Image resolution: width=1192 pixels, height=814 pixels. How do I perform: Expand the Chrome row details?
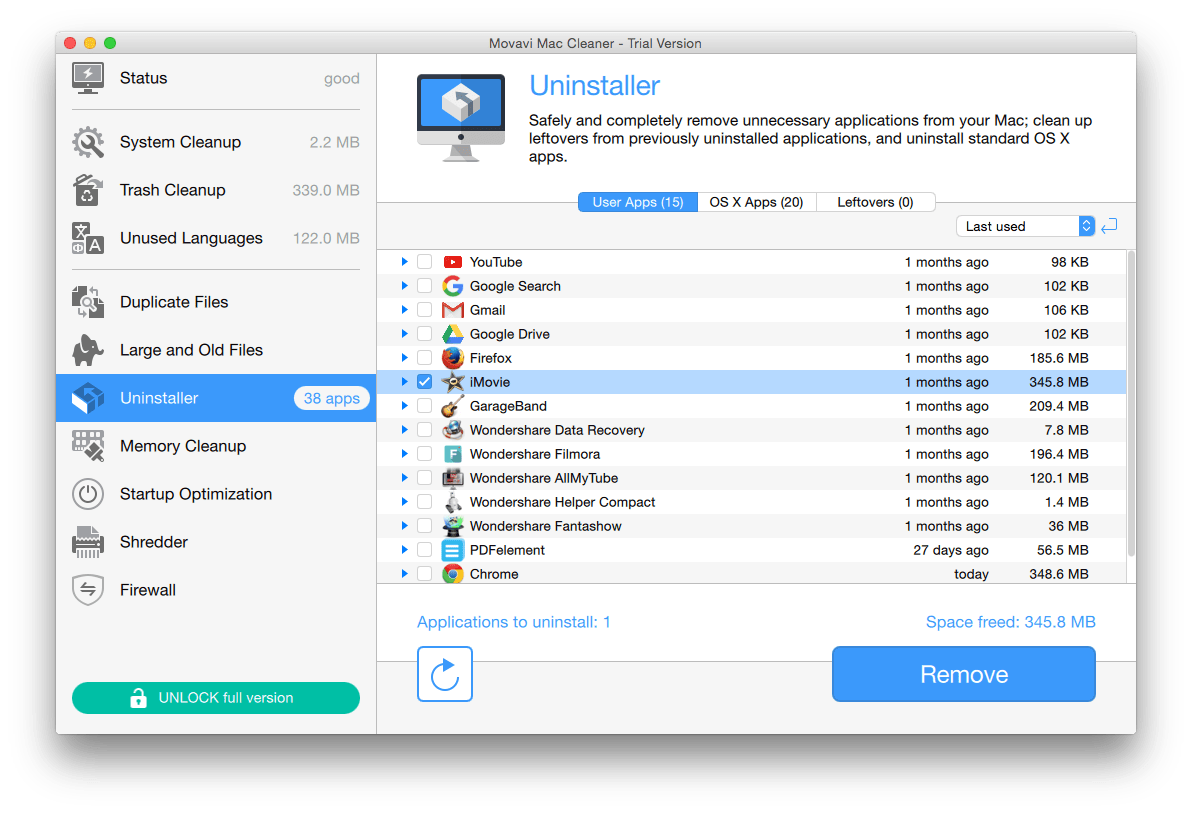(404, 574)
